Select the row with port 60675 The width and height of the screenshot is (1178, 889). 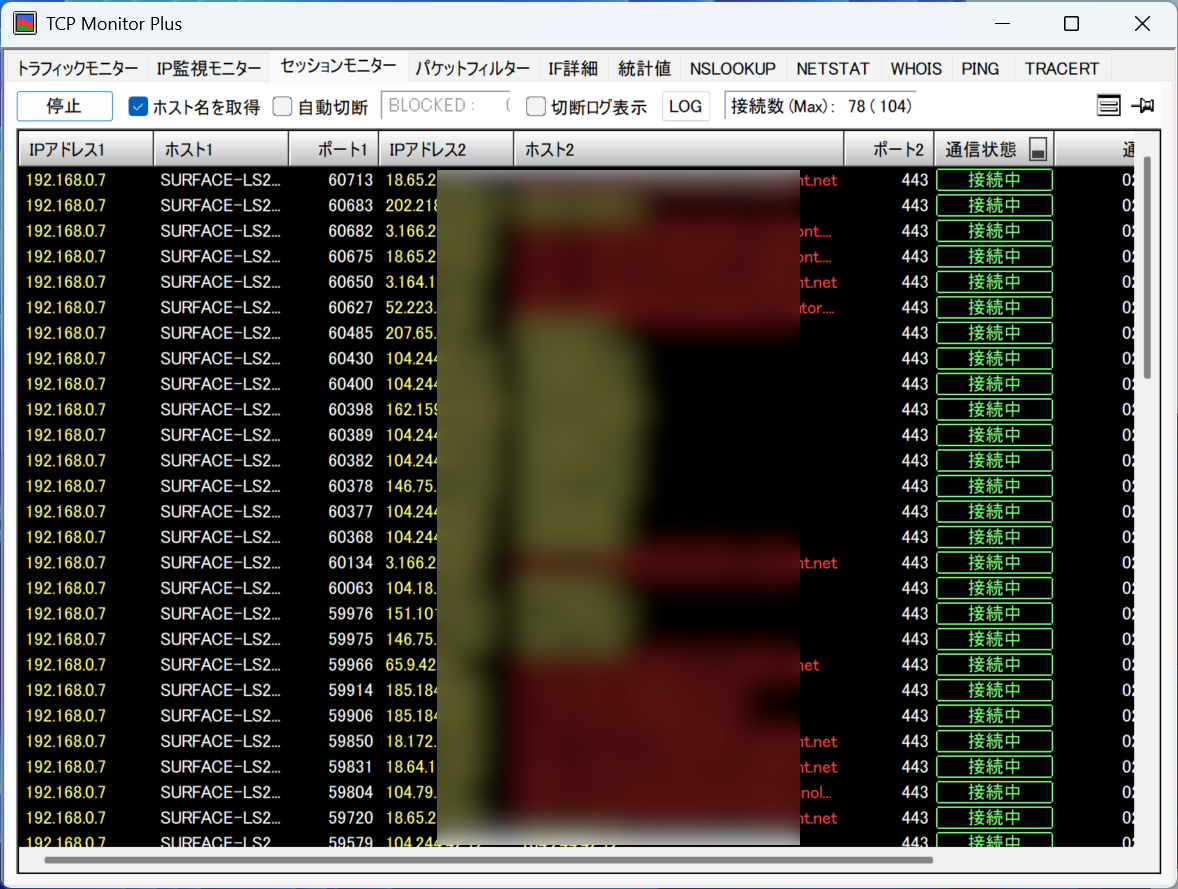(x=576, y=257)
